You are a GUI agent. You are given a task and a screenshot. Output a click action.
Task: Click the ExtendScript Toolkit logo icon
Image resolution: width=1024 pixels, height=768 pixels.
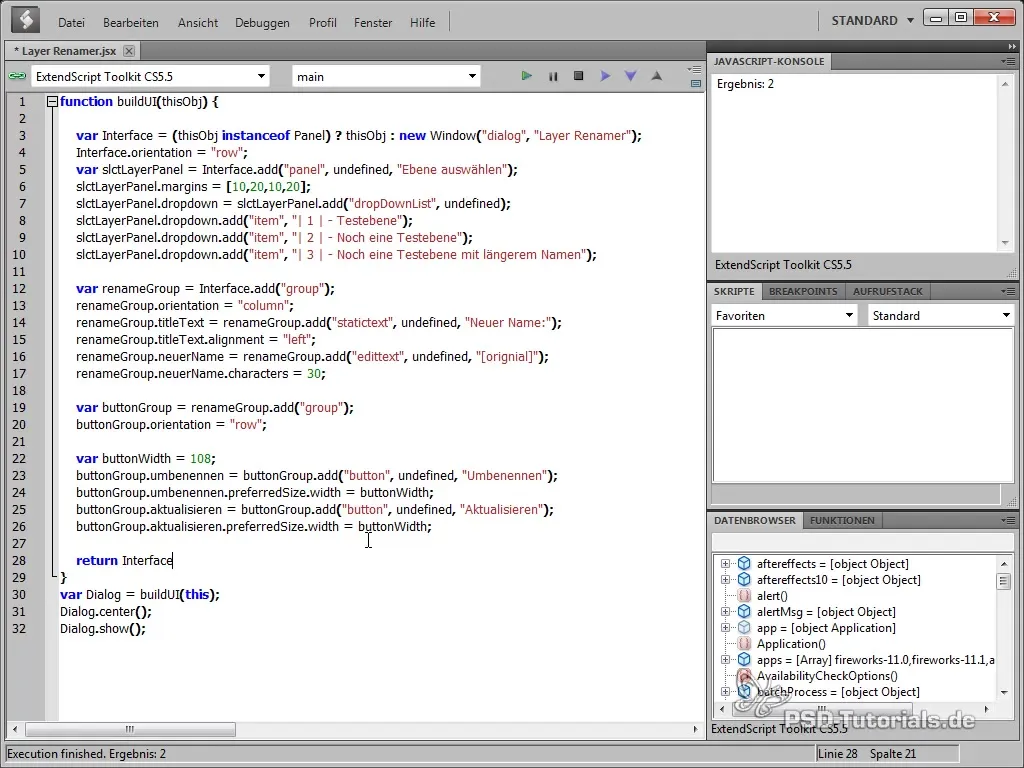point(25,20)
